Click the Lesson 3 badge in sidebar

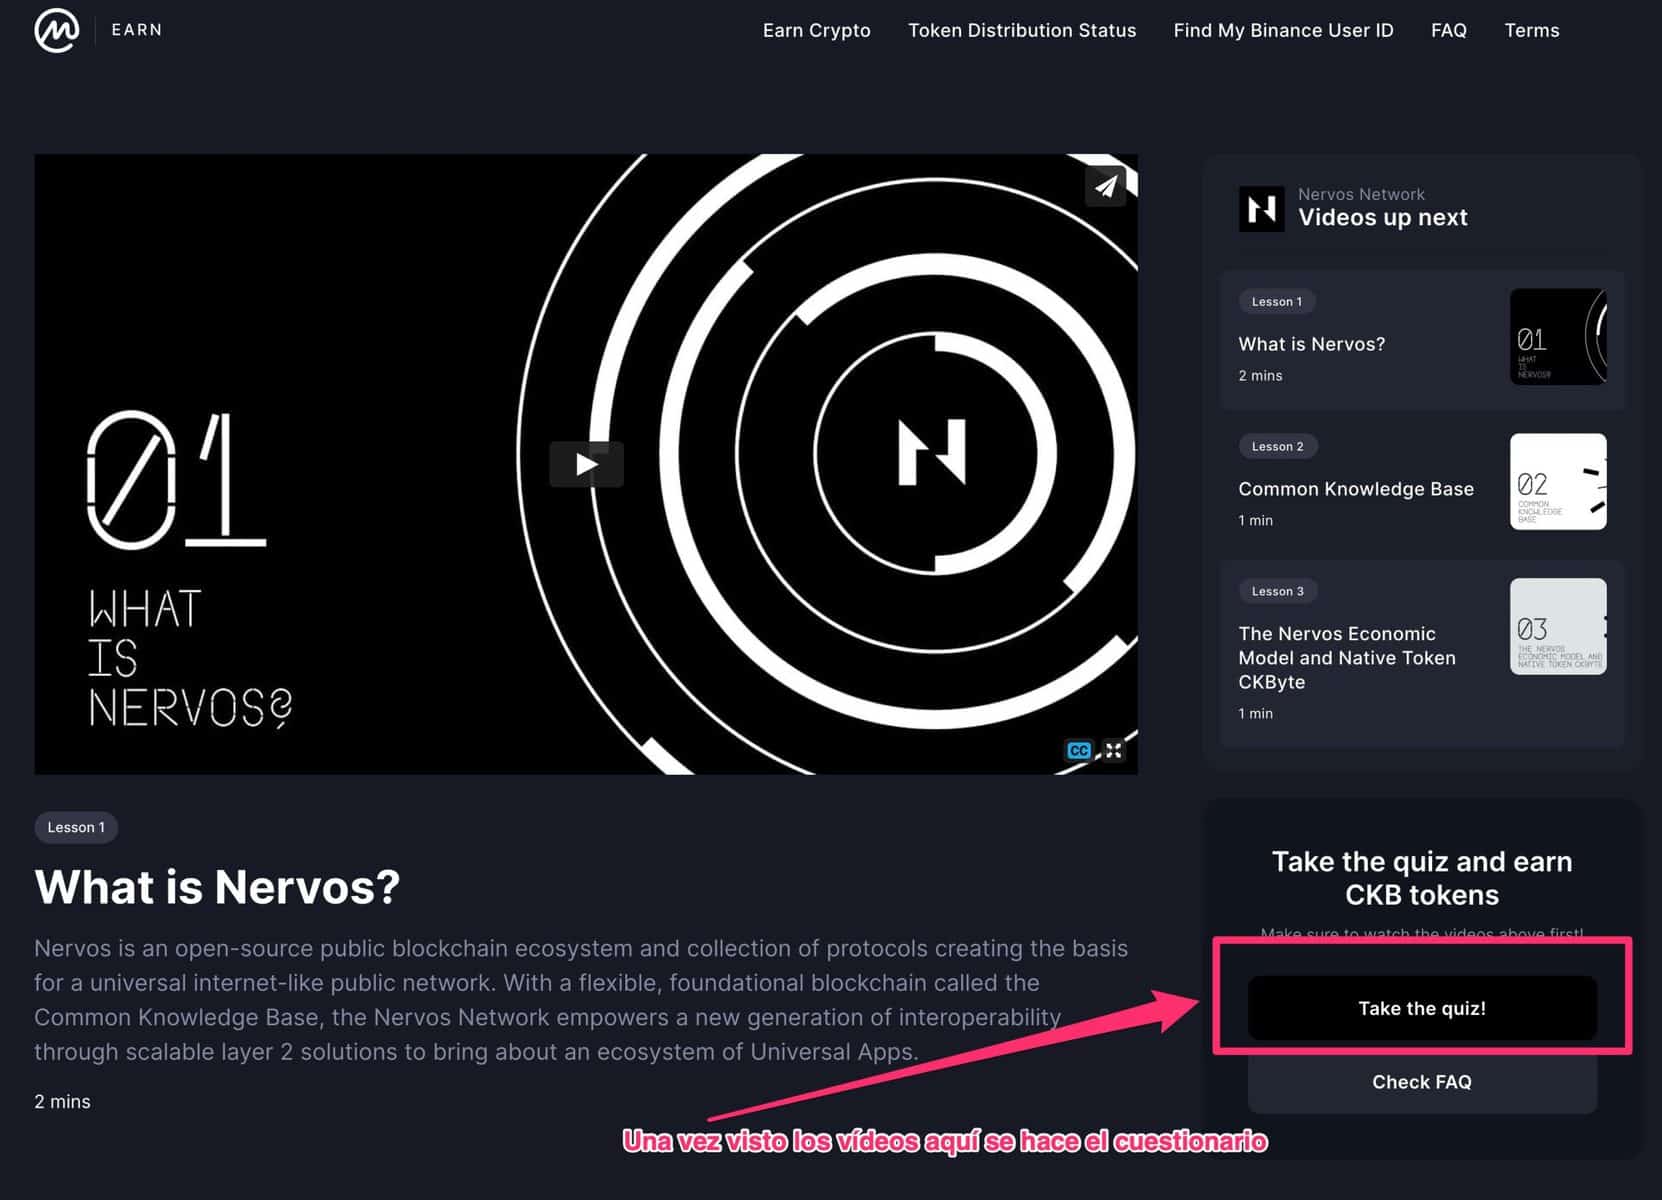[x=1277, y=591]
